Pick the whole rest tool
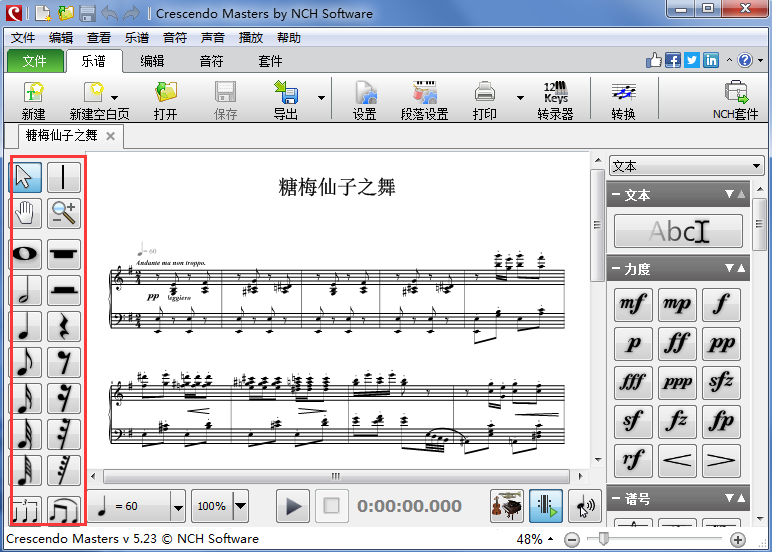This screenshot has width=772, height=552. [64, 254]
